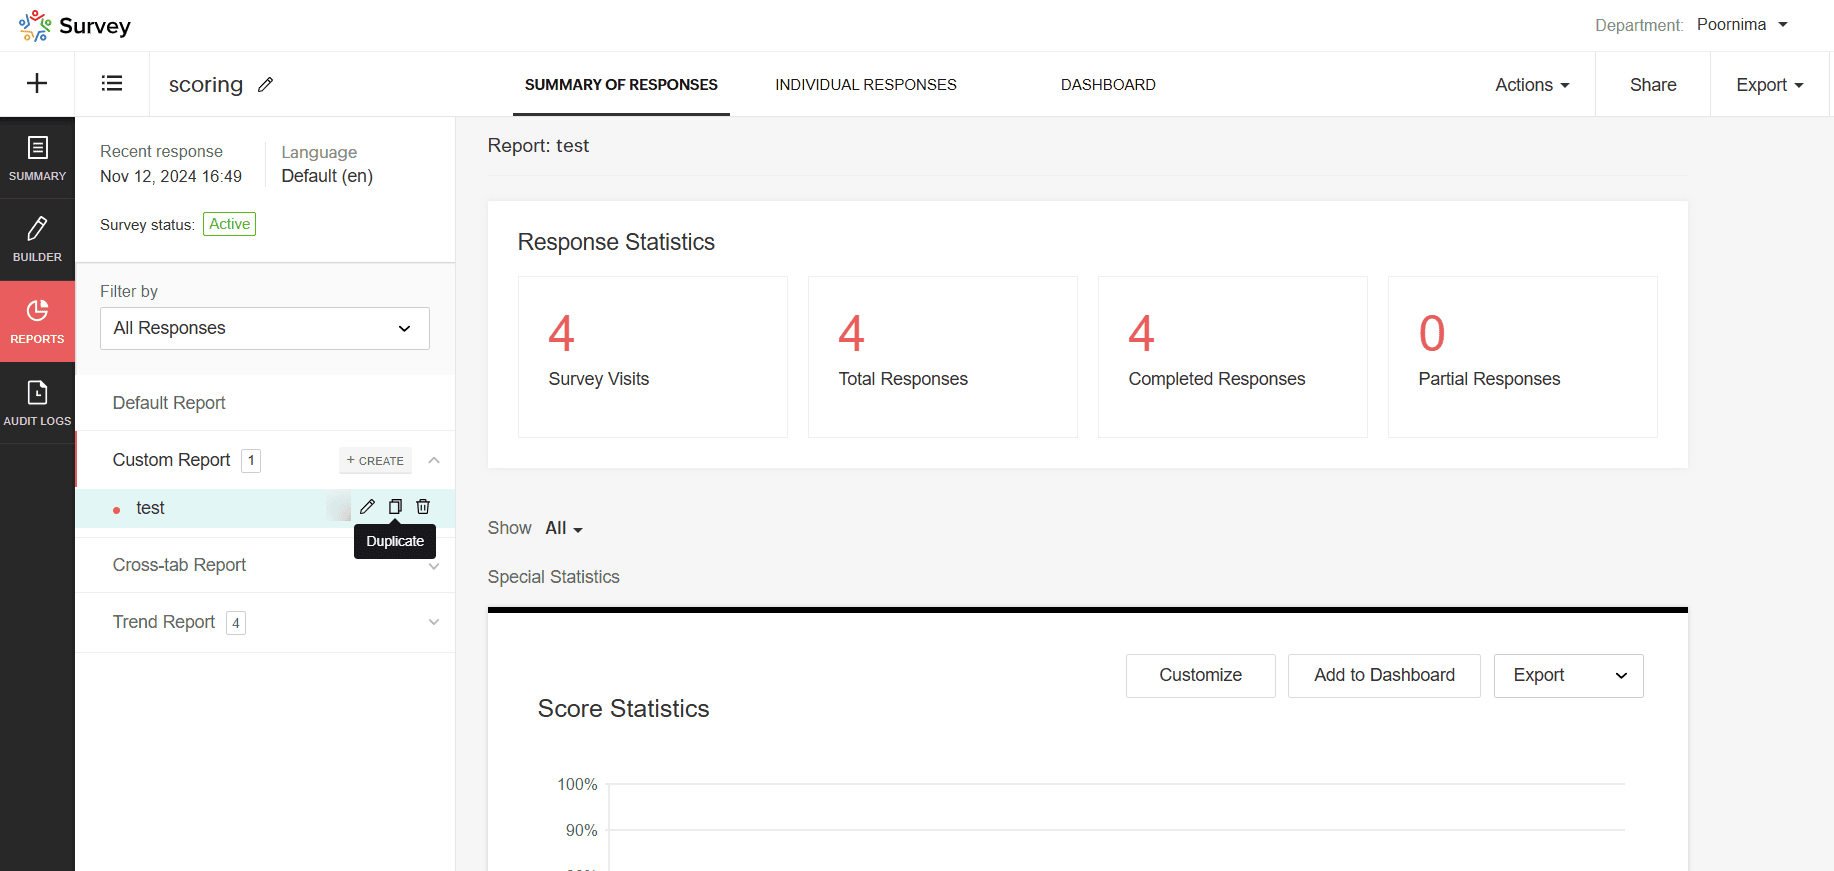Switch to the Dashboard tab
1834x871 pixels.
(1108, 85)
